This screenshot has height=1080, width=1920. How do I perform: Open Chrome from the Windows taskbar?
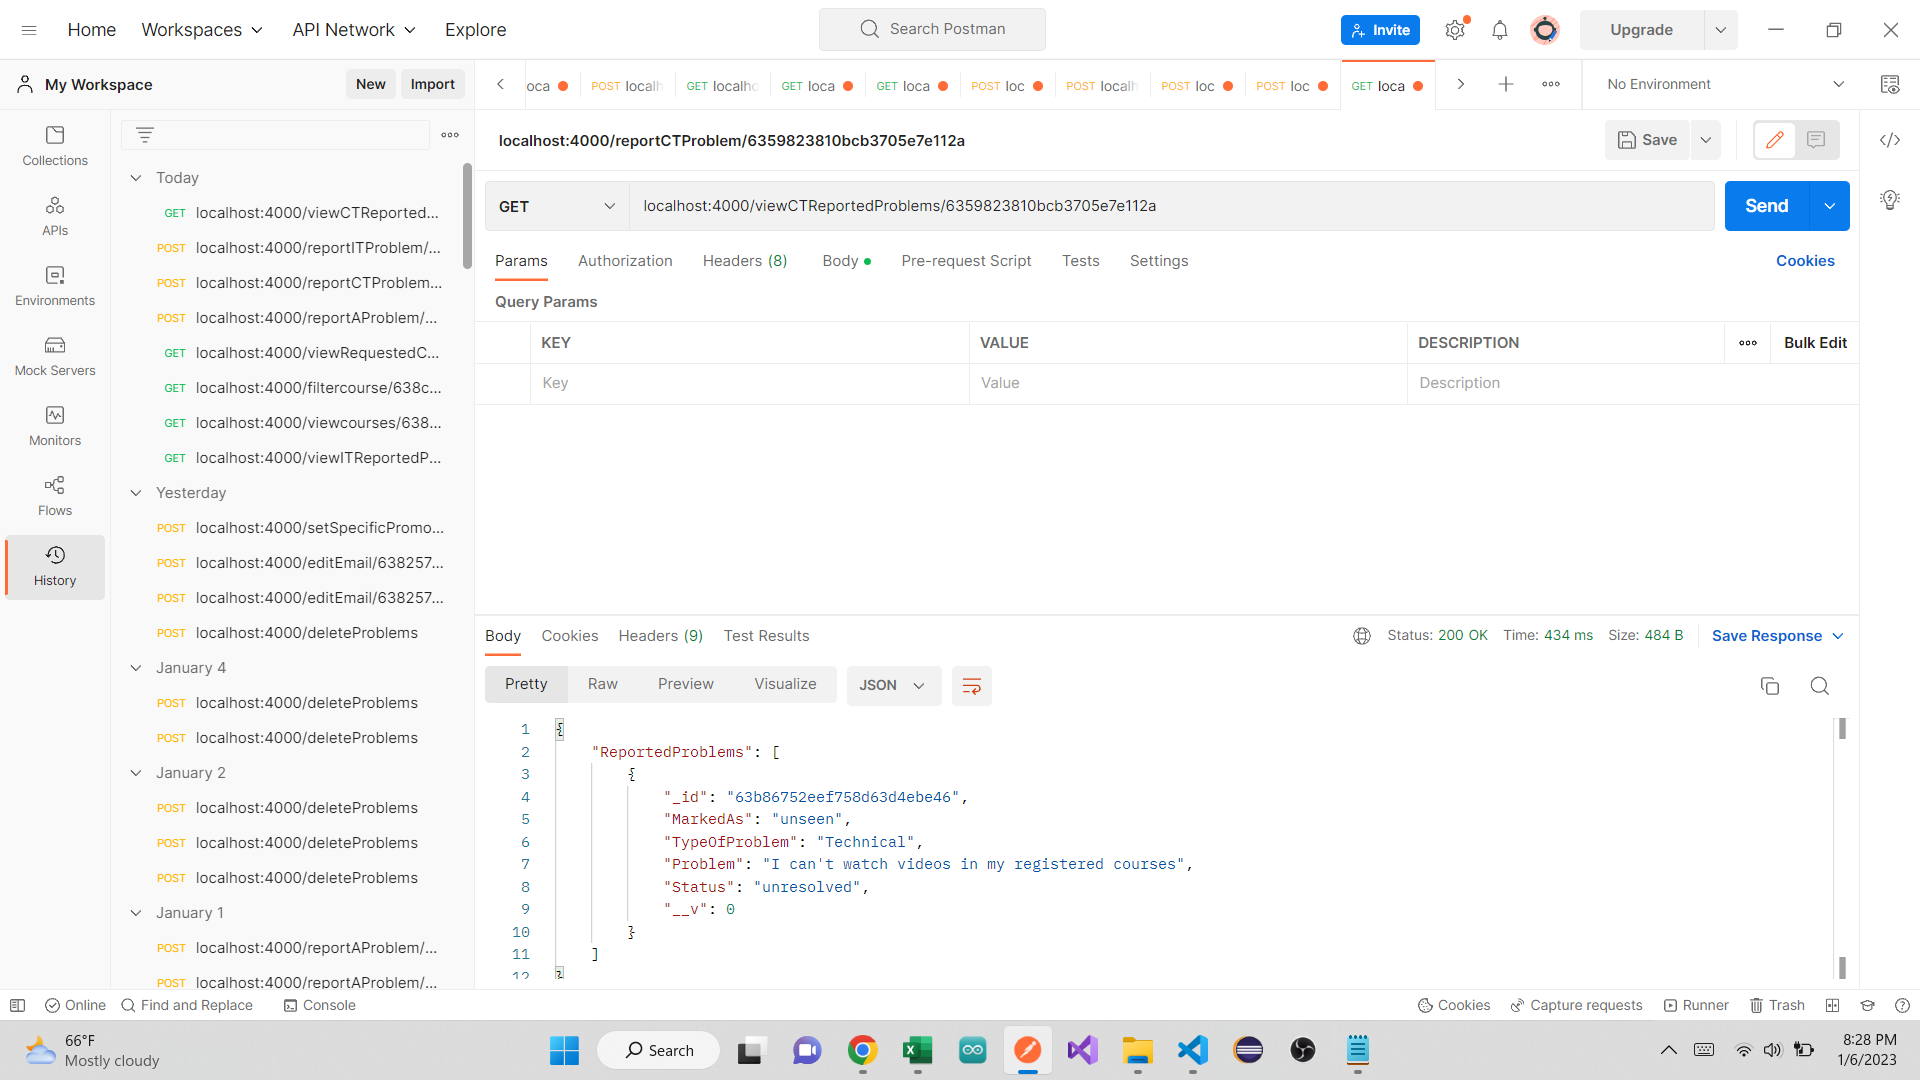click(862, 1050)
